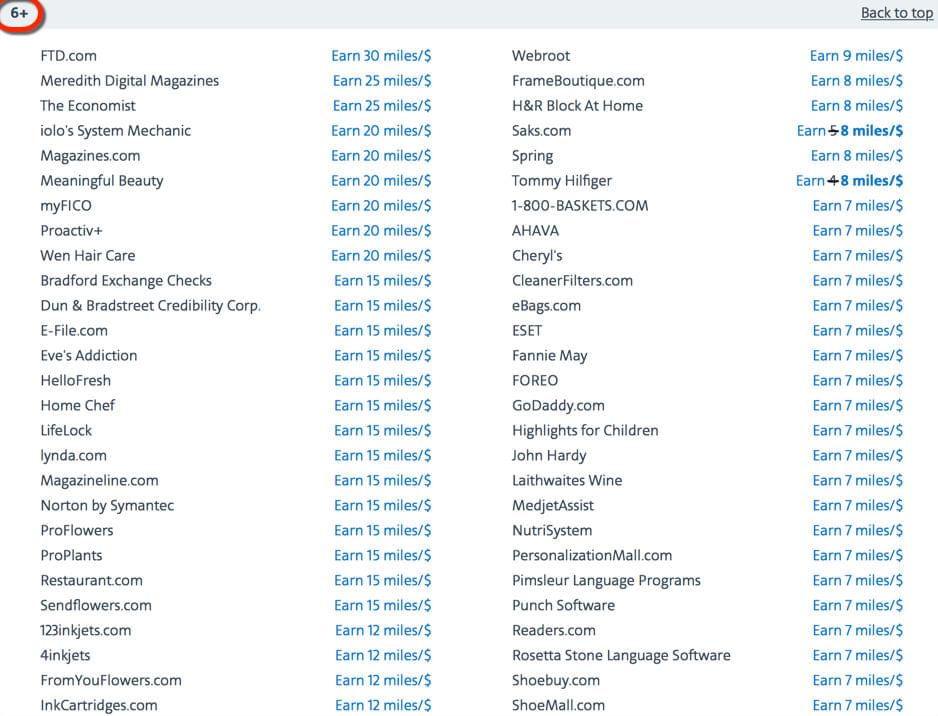Open The Economist listing
The width and height of the screenshot is (938, 716).
point(88,106)
